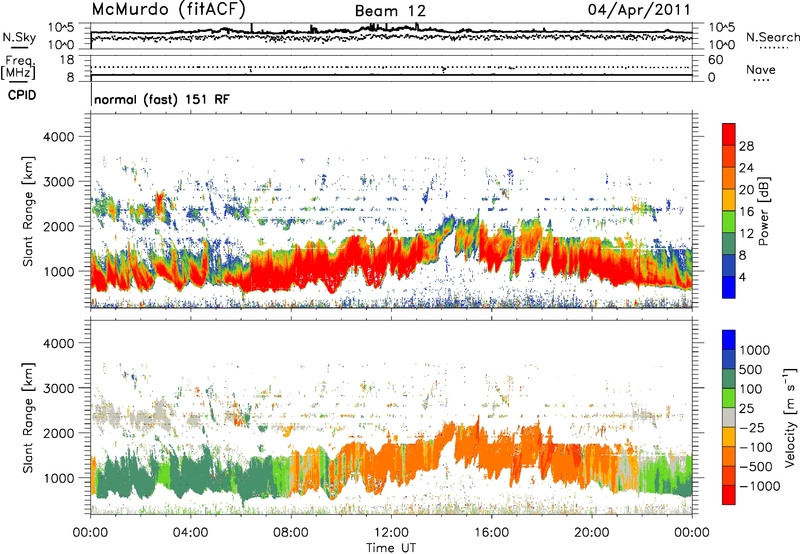The height and width of the screenshot is (554, 800).
Task: Click the '28' power colorbar tick label
Action: click(746, 146)
